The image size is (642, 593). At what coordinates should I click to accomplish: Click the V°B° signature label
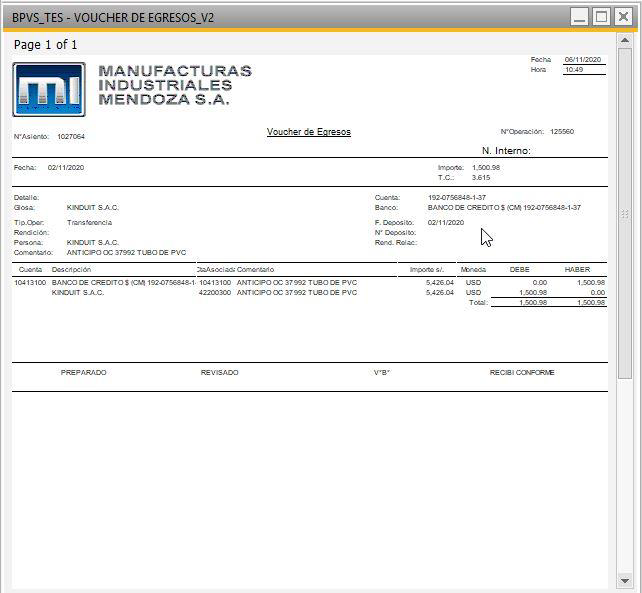[382, 372]
